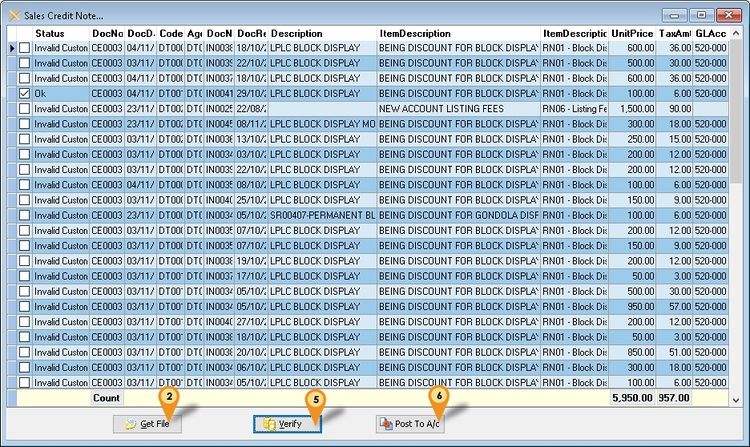Click the vertical scrollbar thumb
This screenshot has width=750, height=447.
coord(736,100)
